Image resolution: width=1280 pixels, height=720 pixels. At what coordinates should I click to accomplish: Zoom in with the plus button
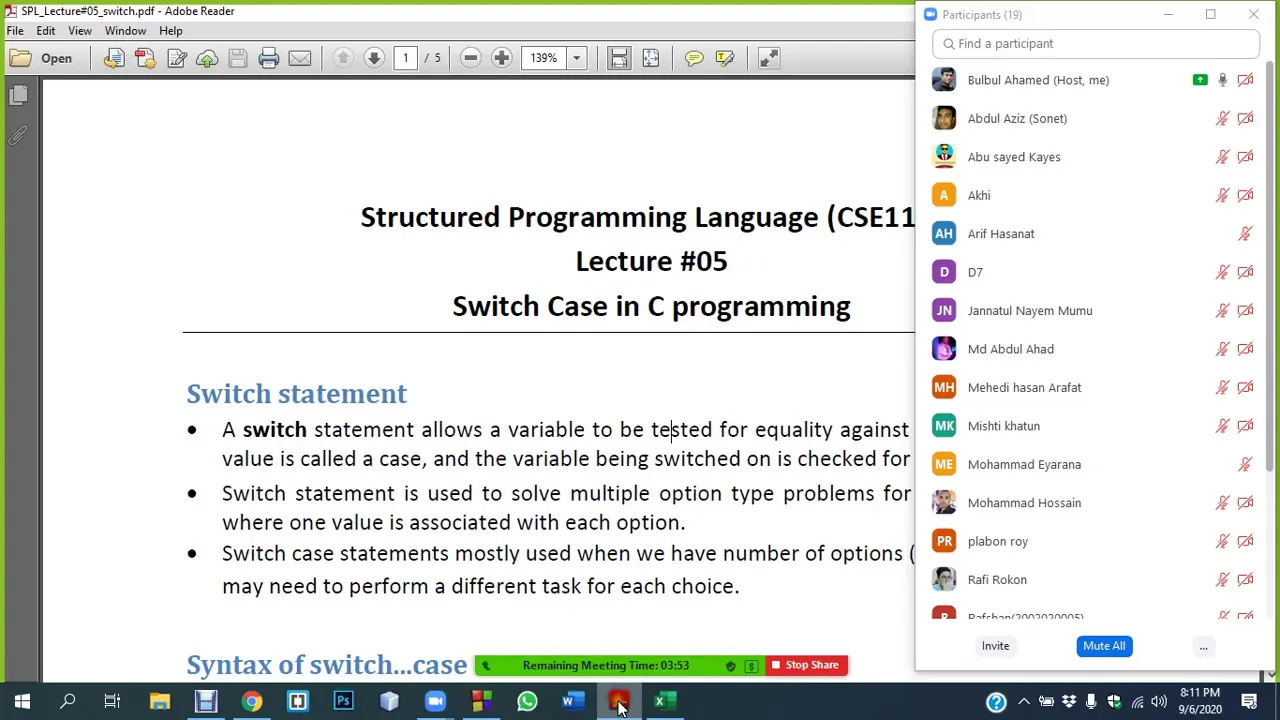coord(501,58)
